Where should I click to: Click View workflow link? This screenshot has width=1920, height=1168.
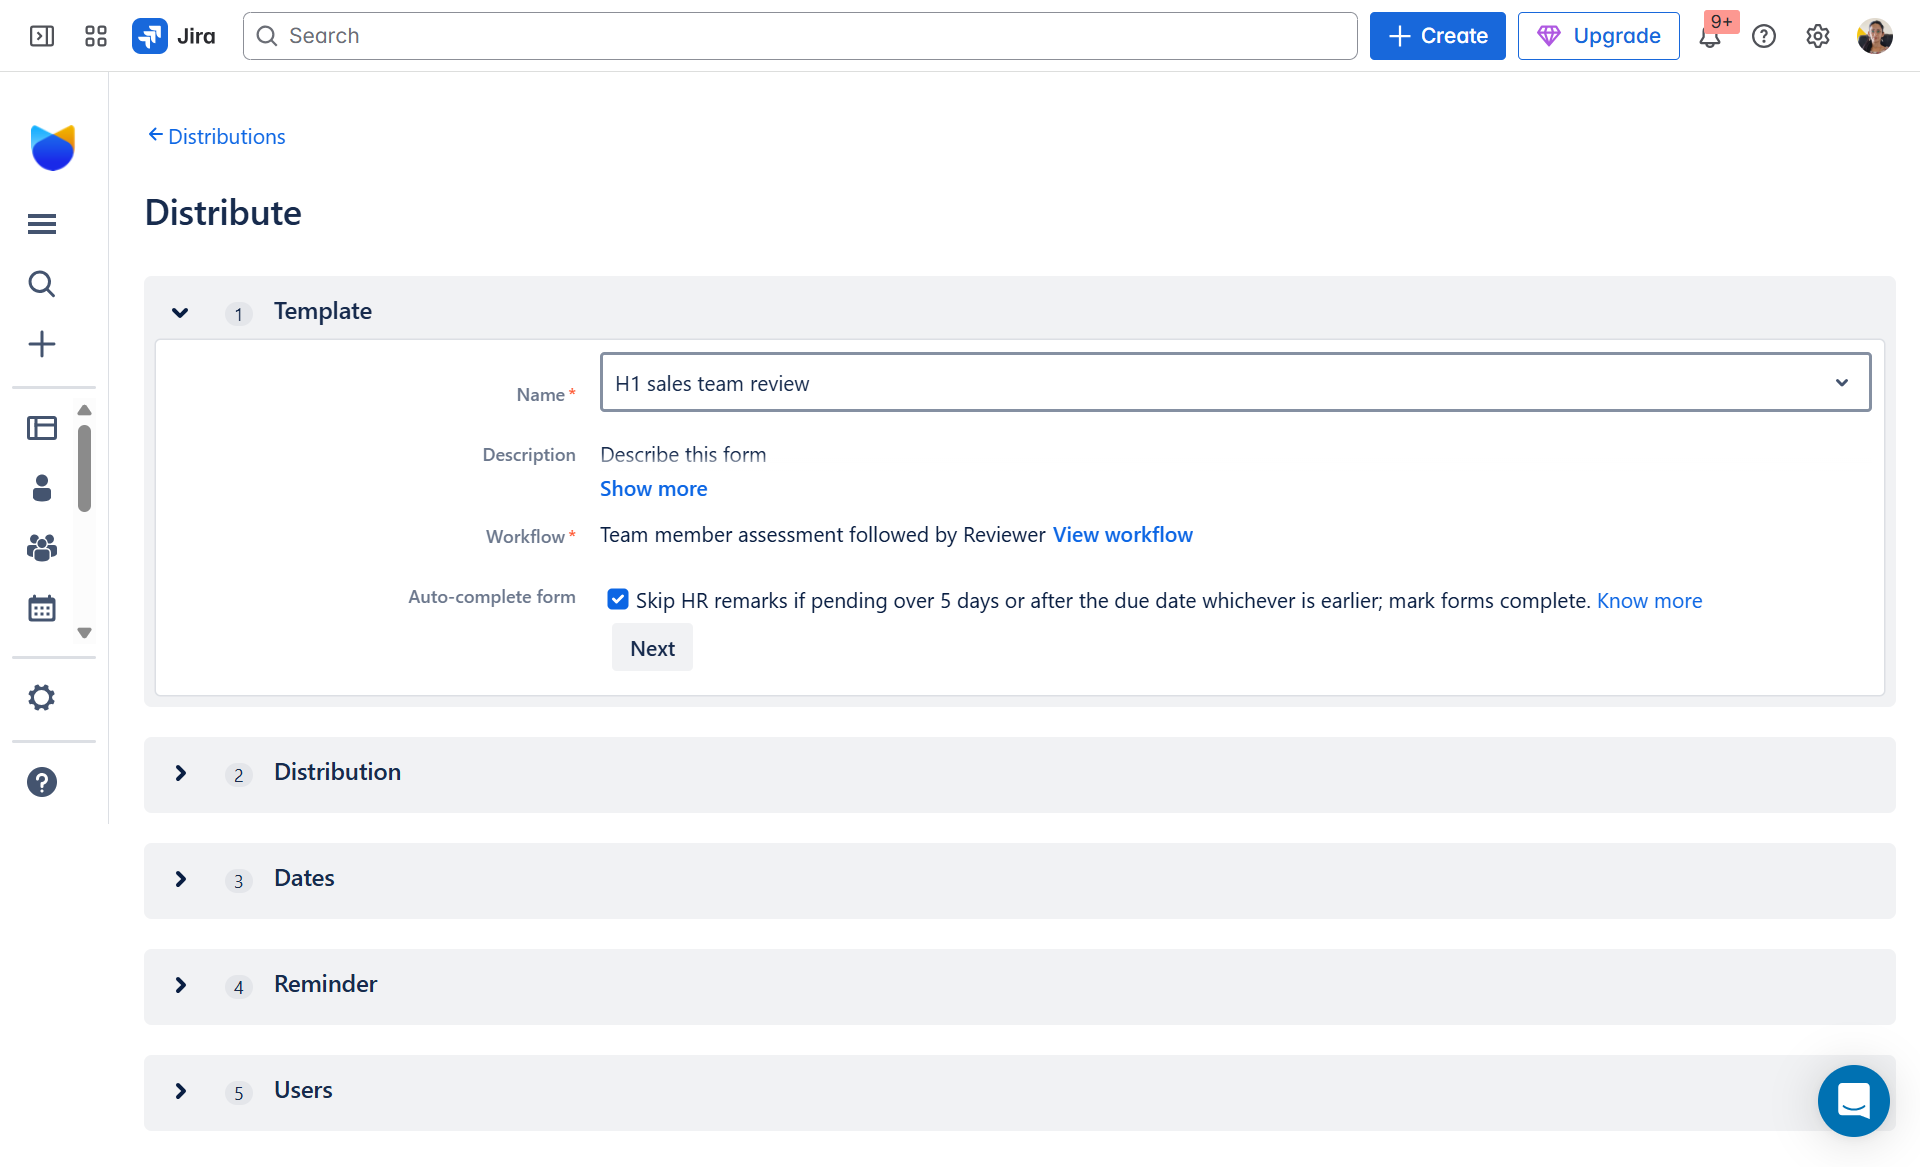coord(1122,535)
